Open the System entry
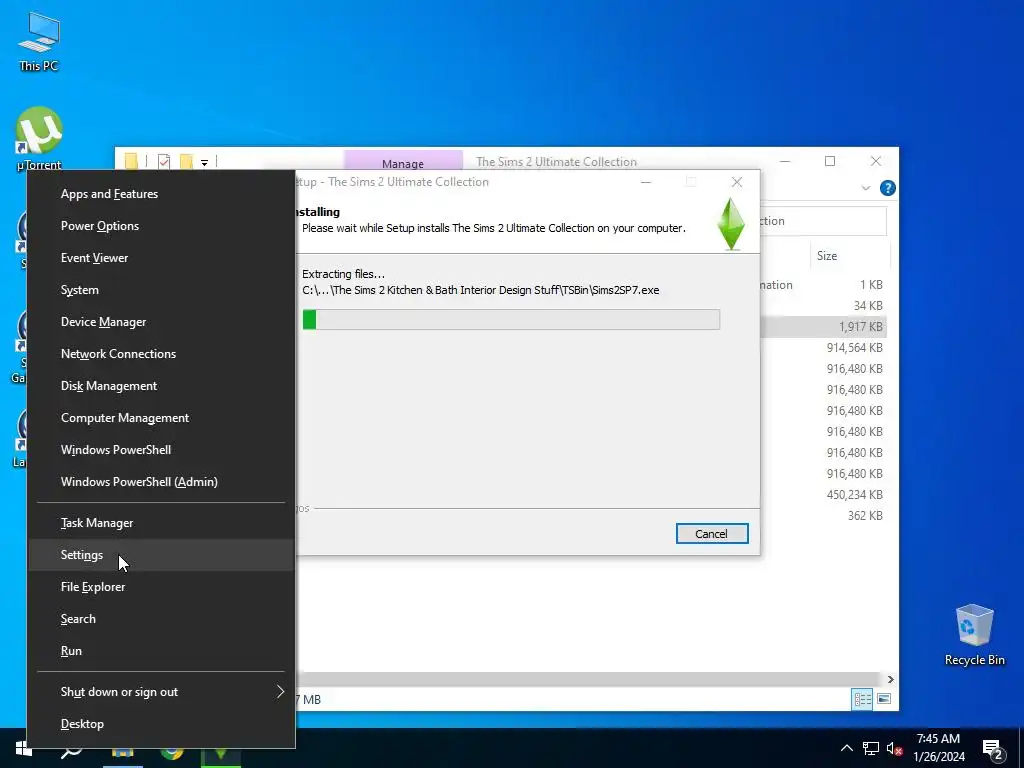Viewport: 1024px width, 768px height. click(x=161, y=290)
